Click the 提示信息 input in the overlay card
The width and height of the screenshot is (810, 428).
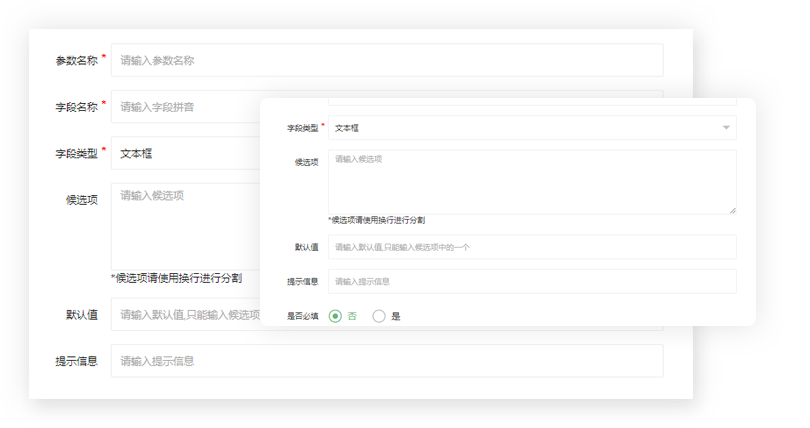[x=532, y=281]
